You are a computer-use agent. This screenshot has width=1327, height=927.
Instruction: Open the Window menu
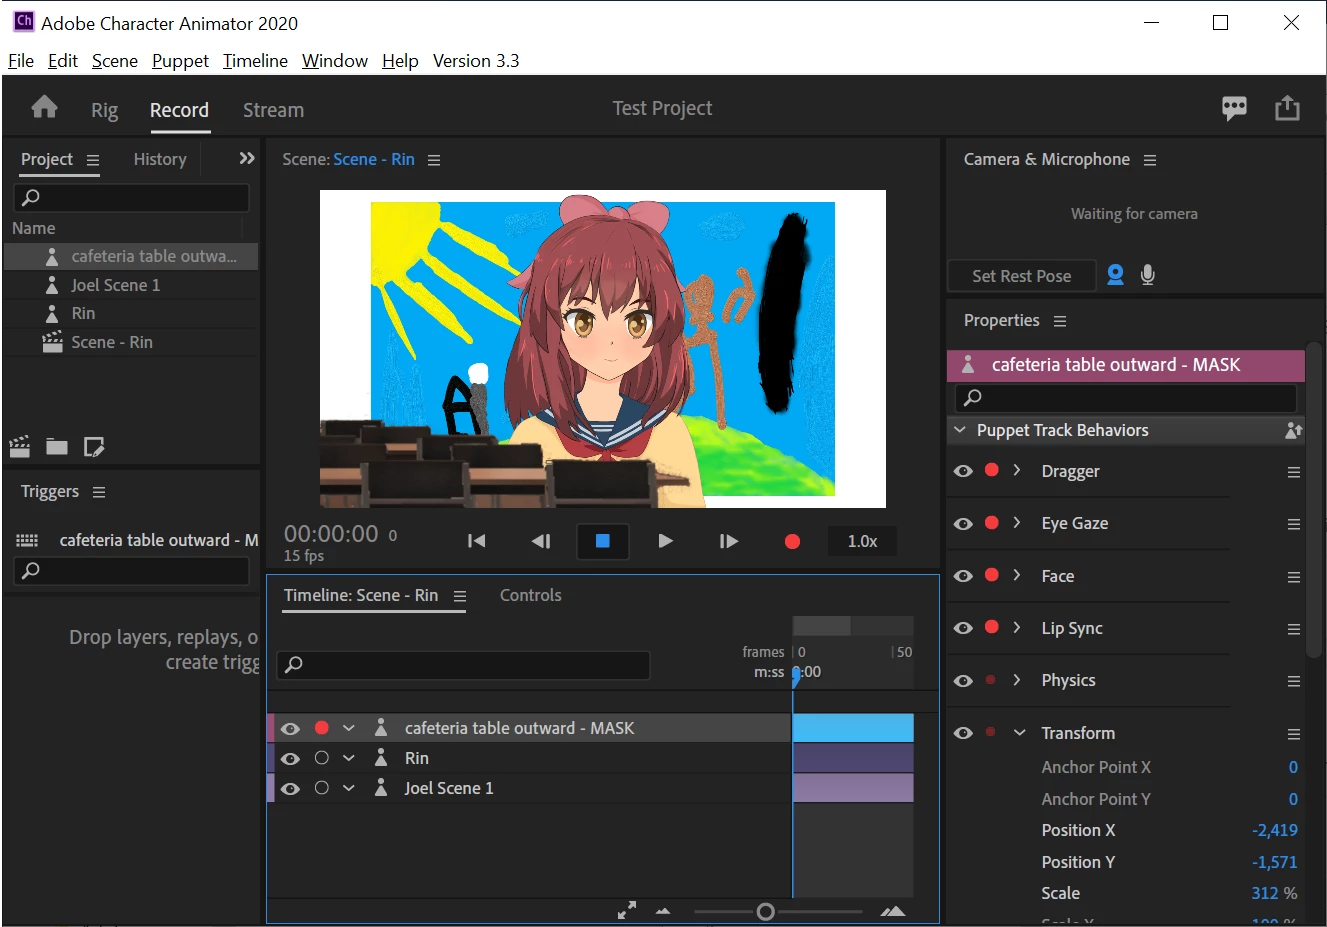click(335, 61)
